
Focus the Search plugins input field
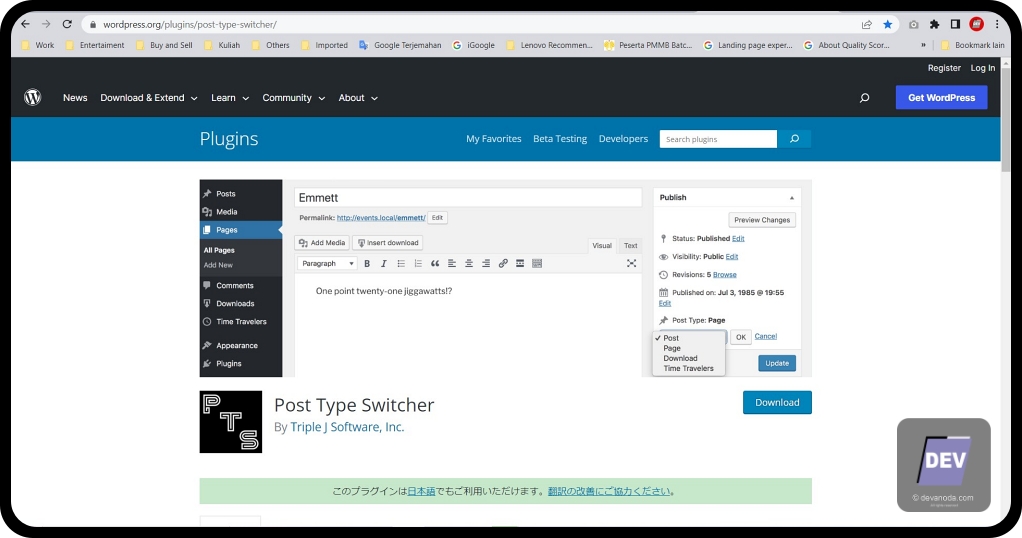click(x=718, y=139)
